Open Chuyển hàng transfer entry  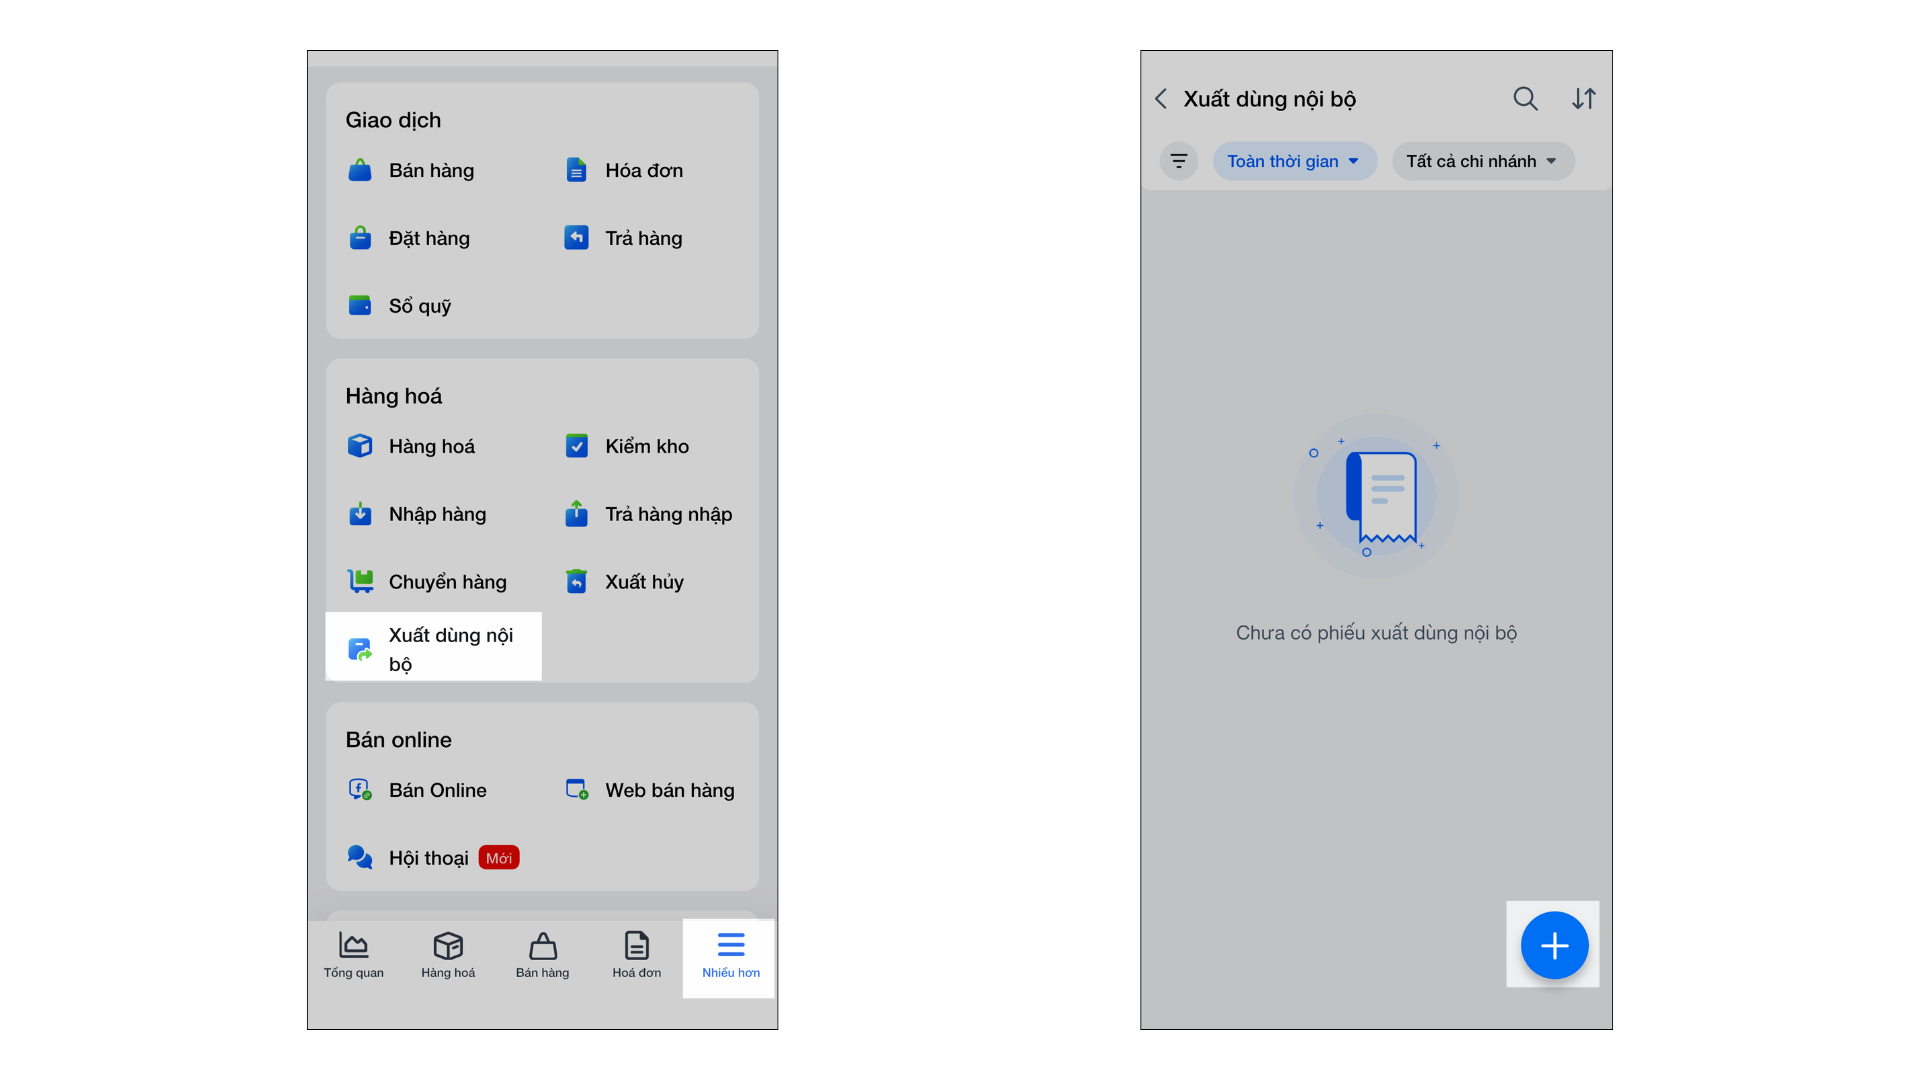(x=427, y=582)
